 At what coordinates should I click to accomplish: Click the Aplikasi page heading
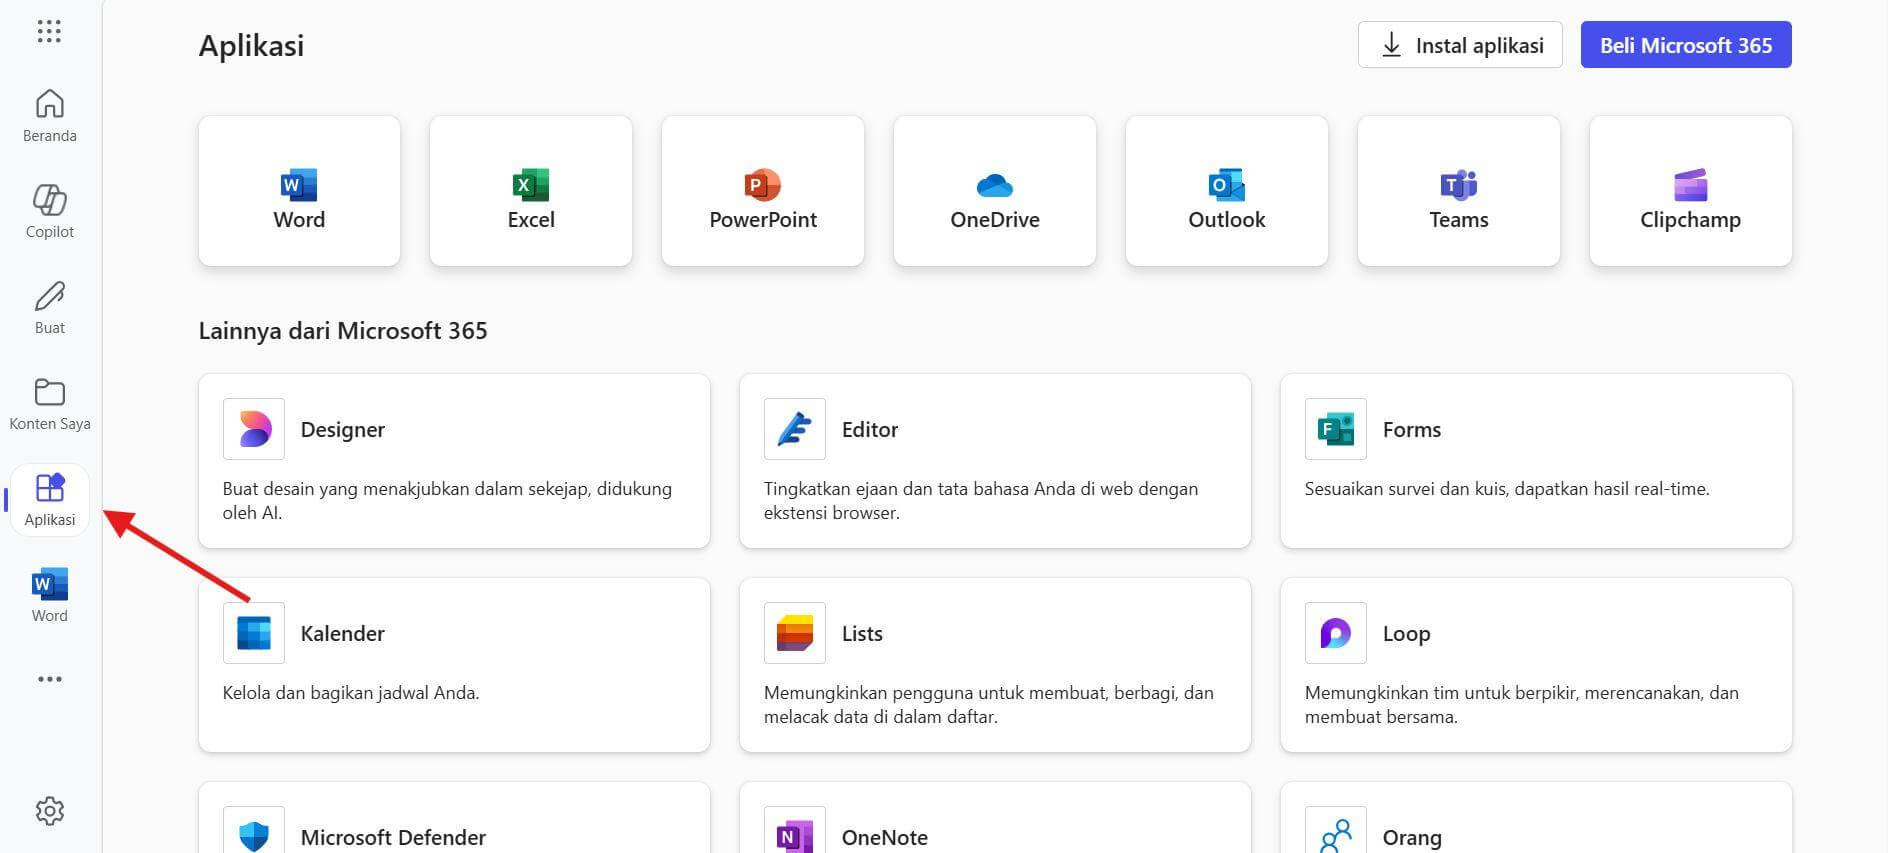251,46
